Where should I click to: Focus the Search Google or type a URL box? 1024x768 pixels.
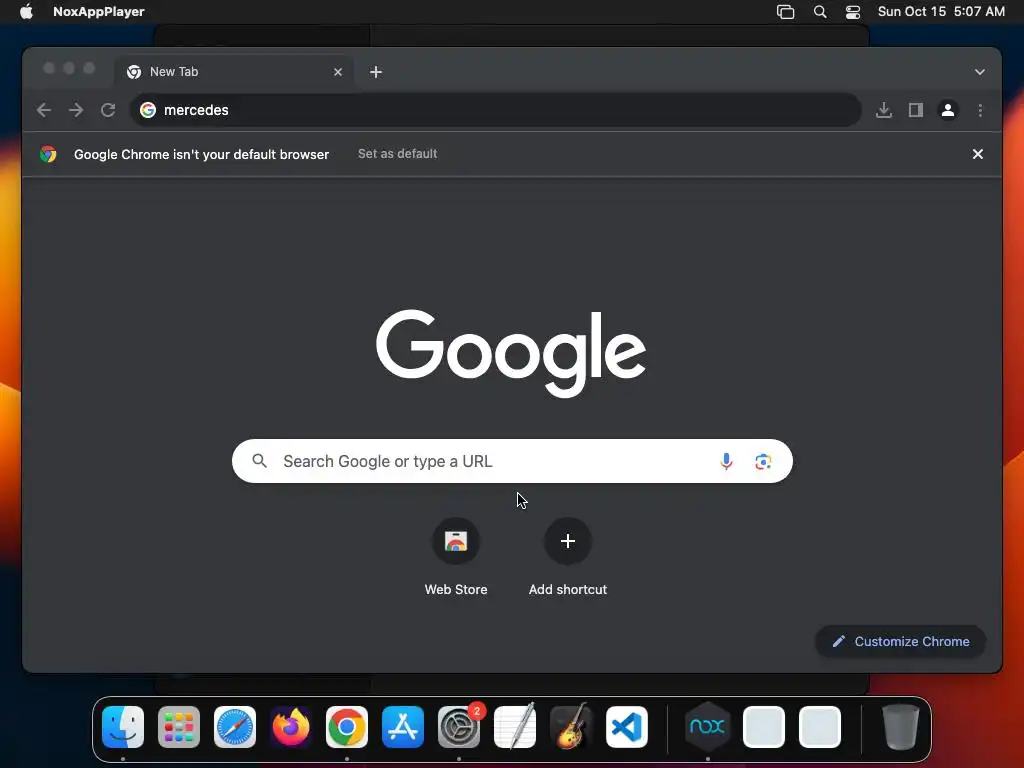(x=512, y=461)
